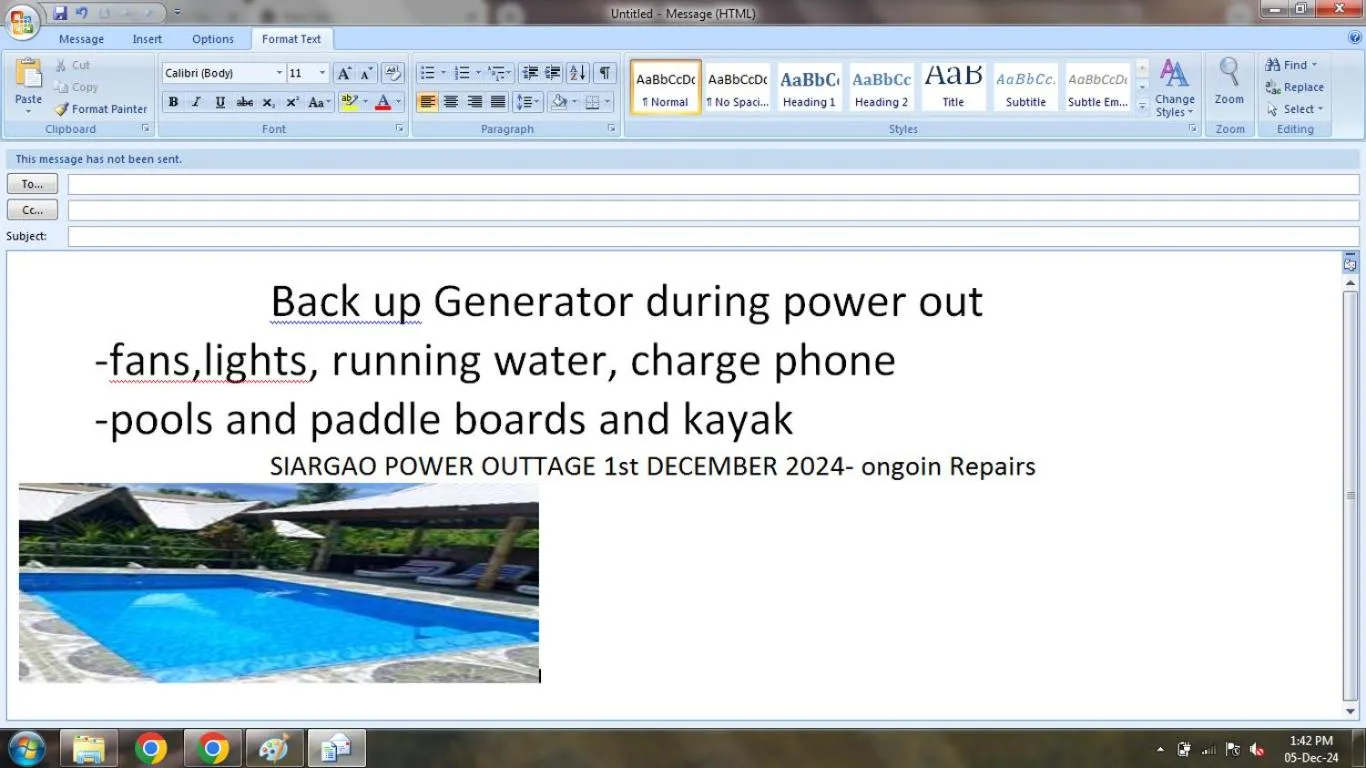
Task: Click the Grow Font icon
Action: (x=343, y=73)
